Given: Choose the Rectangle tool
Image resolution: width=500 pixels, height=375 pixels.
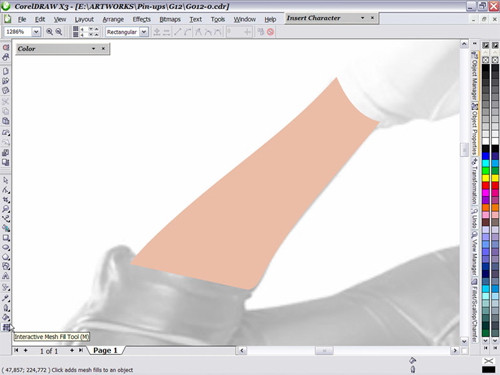Looking at the screenshot, I should coord(5,238).
